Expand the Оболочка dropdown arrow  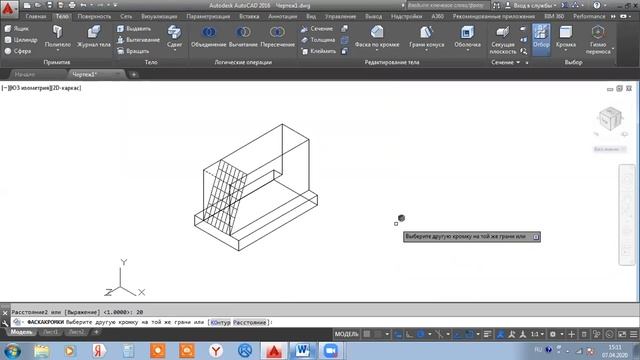pyautogui.click(x=467, y=50)
